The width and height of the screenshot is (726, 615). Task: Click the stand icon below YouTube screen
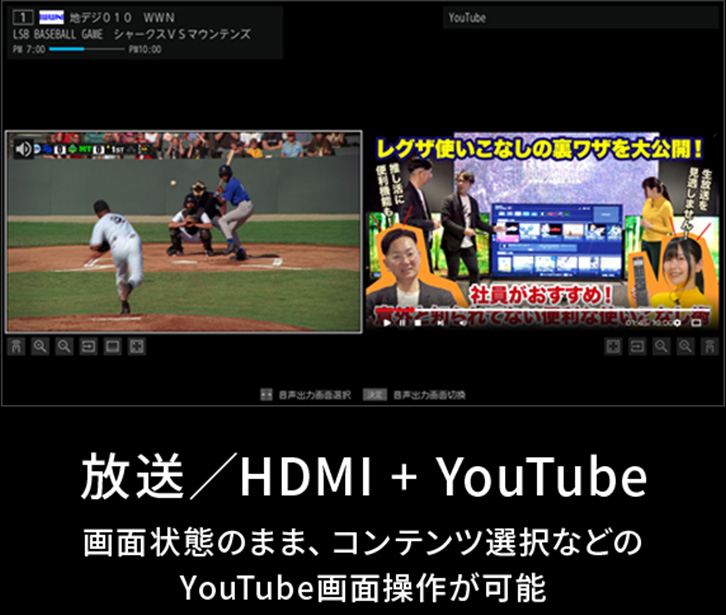click(x=710, y=346)
